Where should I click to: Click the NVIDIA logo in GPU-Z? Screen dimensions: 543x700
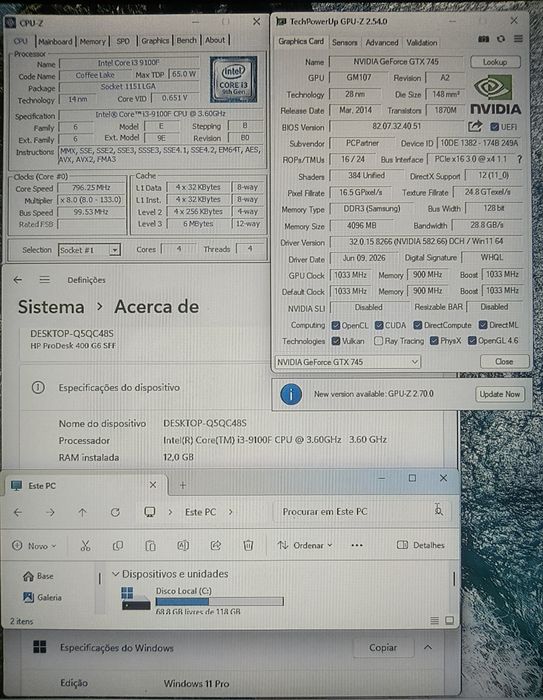[x=495, y=95]
